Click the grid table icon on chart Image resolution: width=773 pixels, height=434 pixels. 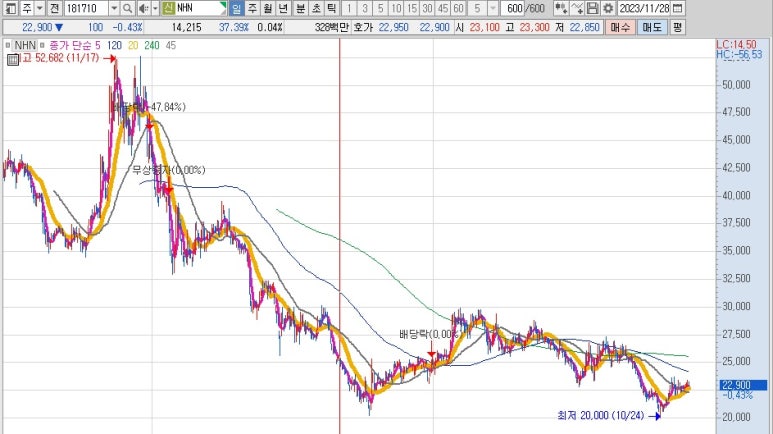pos(13,60)
